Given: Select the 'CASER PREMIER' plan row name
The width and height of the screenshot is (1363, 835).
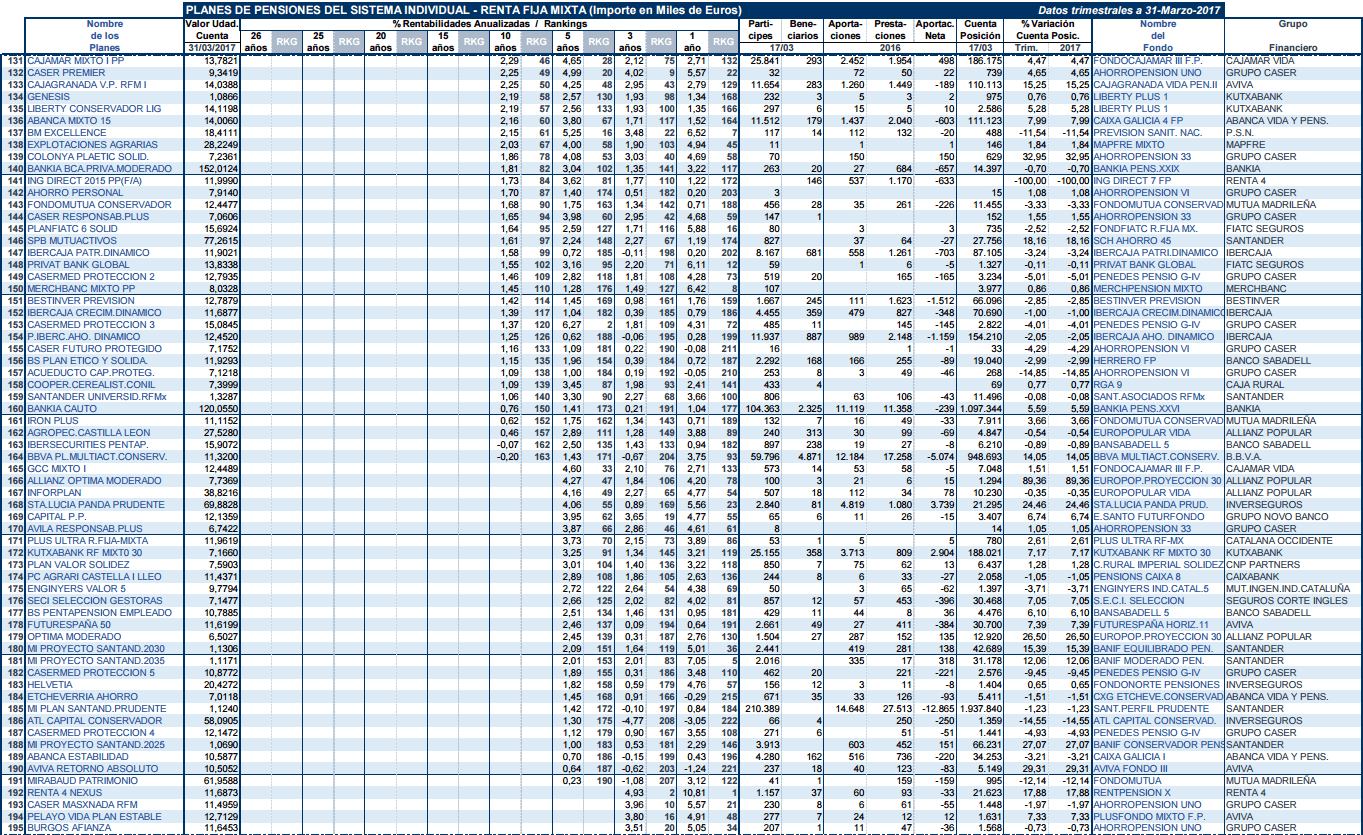Looking at the screenshot, I should (x=65, y=73).
